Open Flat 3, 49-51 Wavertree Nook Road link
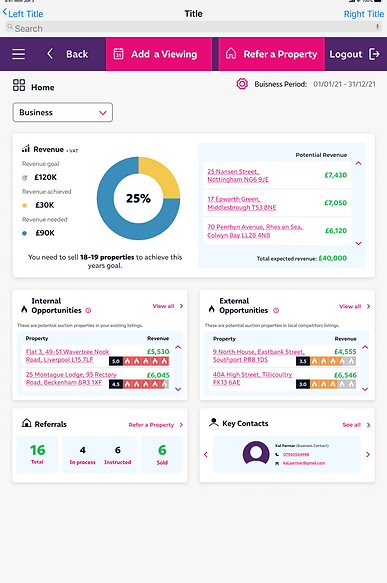Viewport: 387px width, 583px height. click(68, 356)
